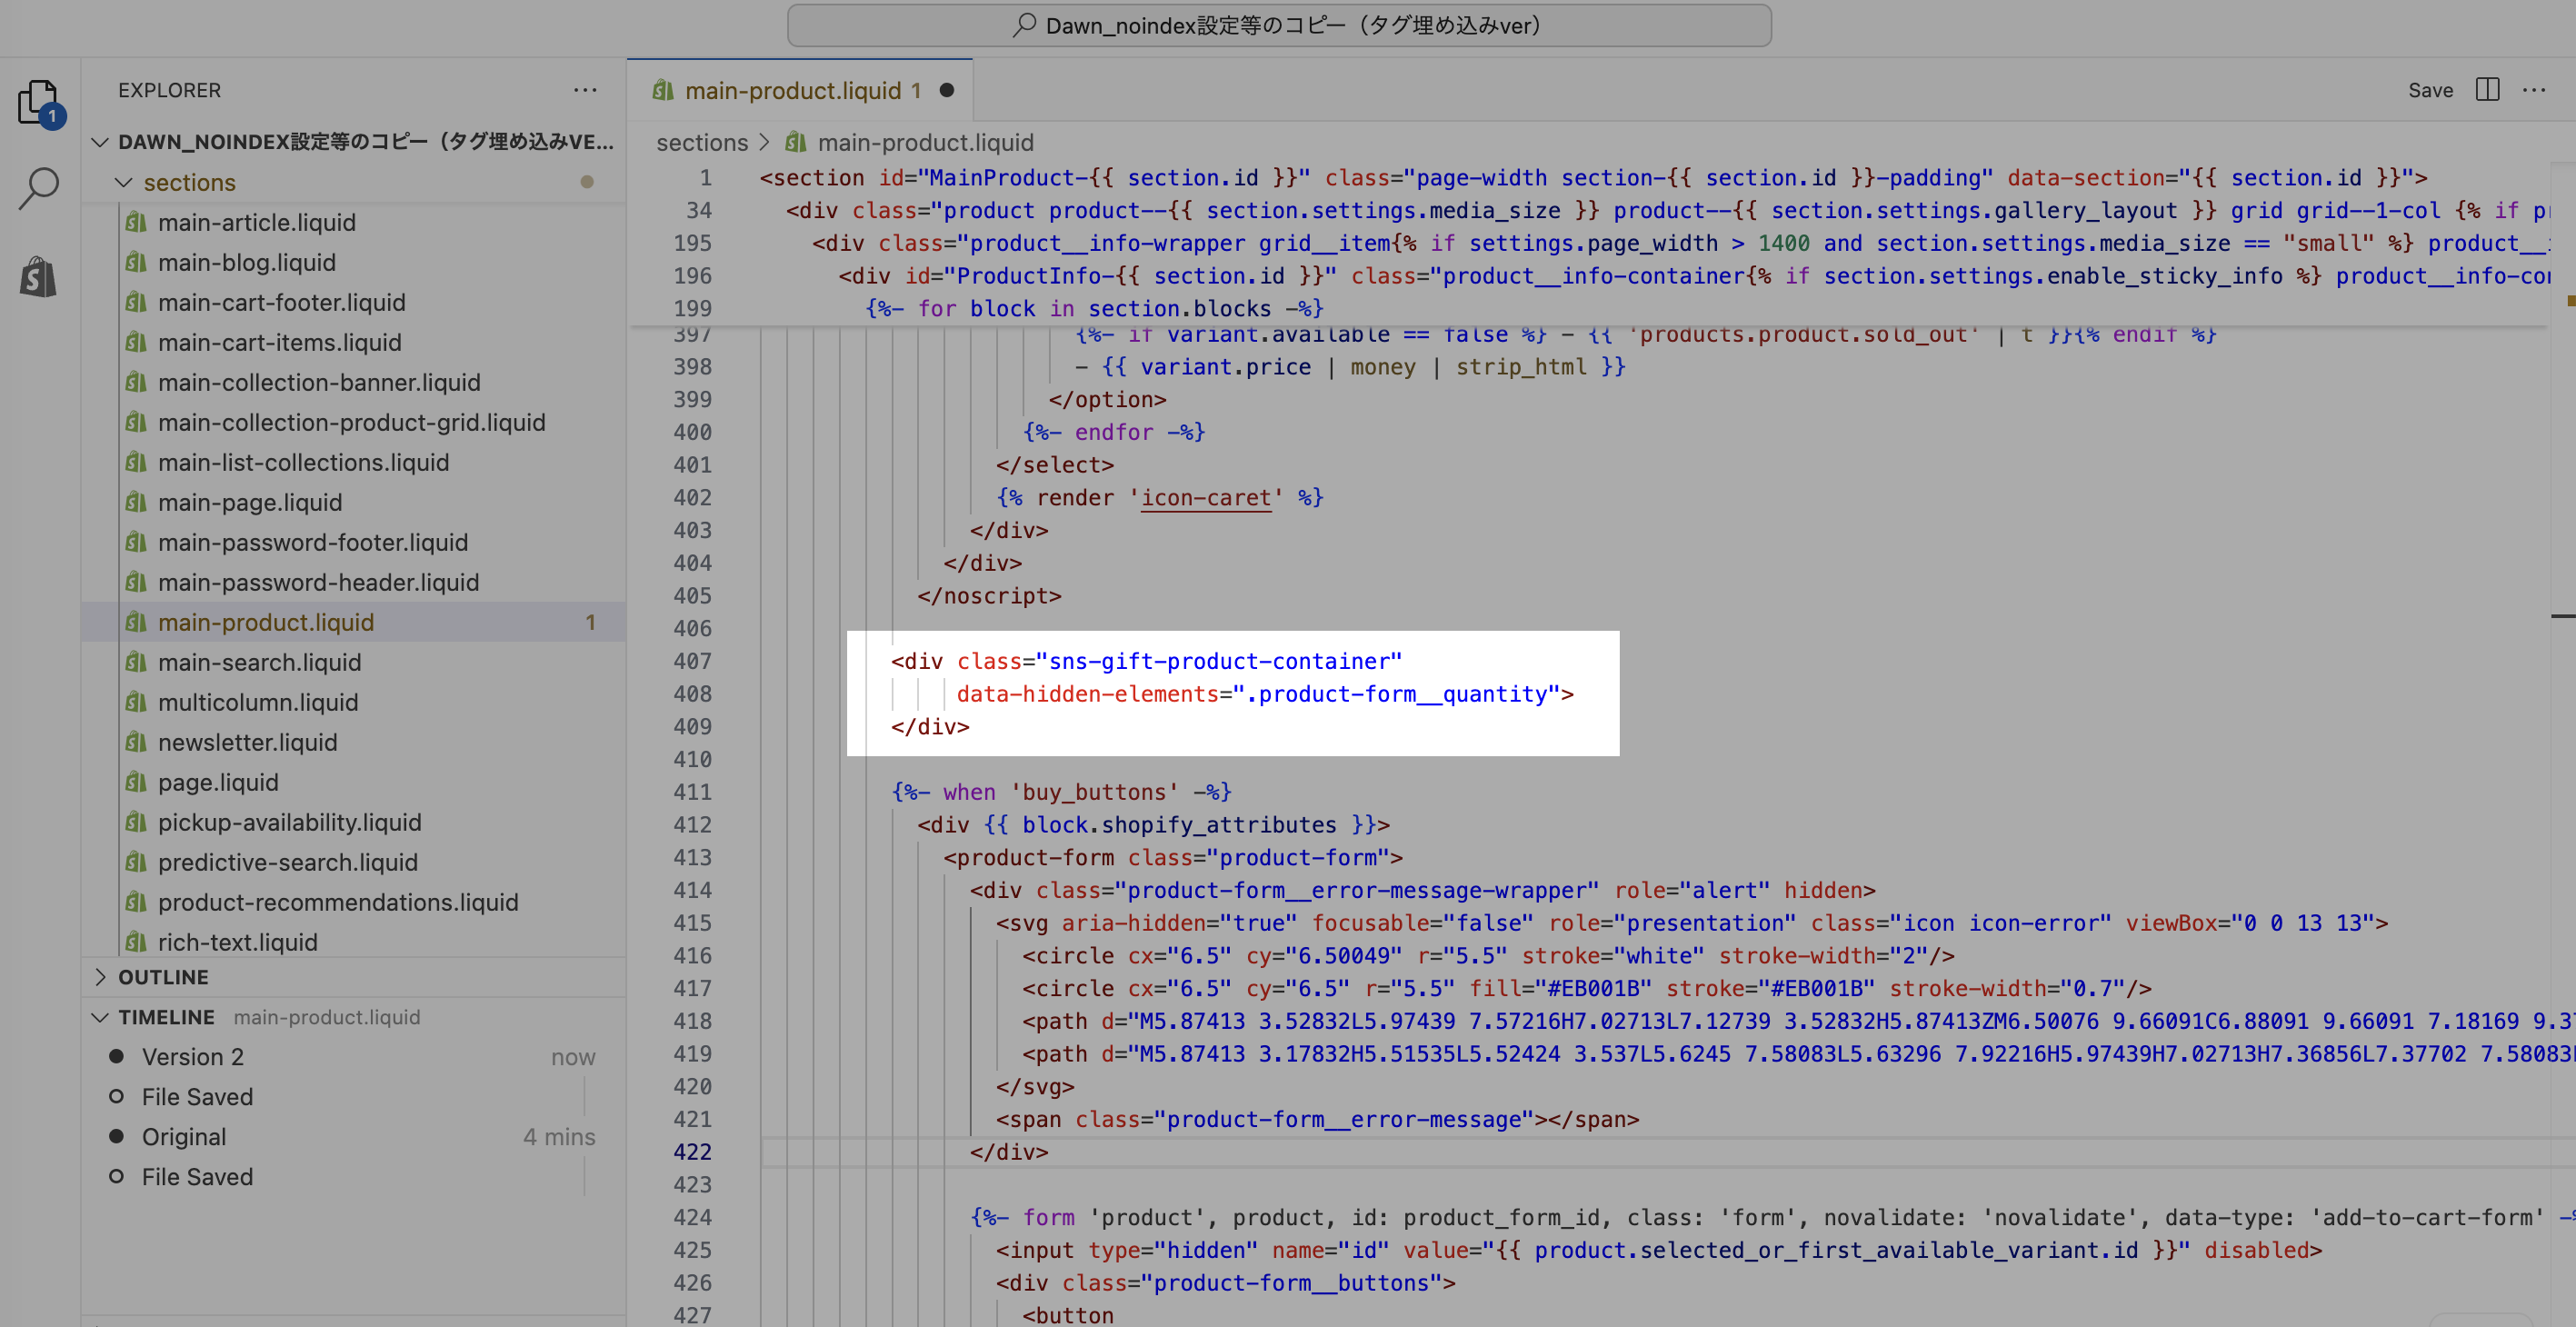Click Shopify icon of main-article.liquid file
Viewport: 2576px width, 1327px height.
point(136,222)
